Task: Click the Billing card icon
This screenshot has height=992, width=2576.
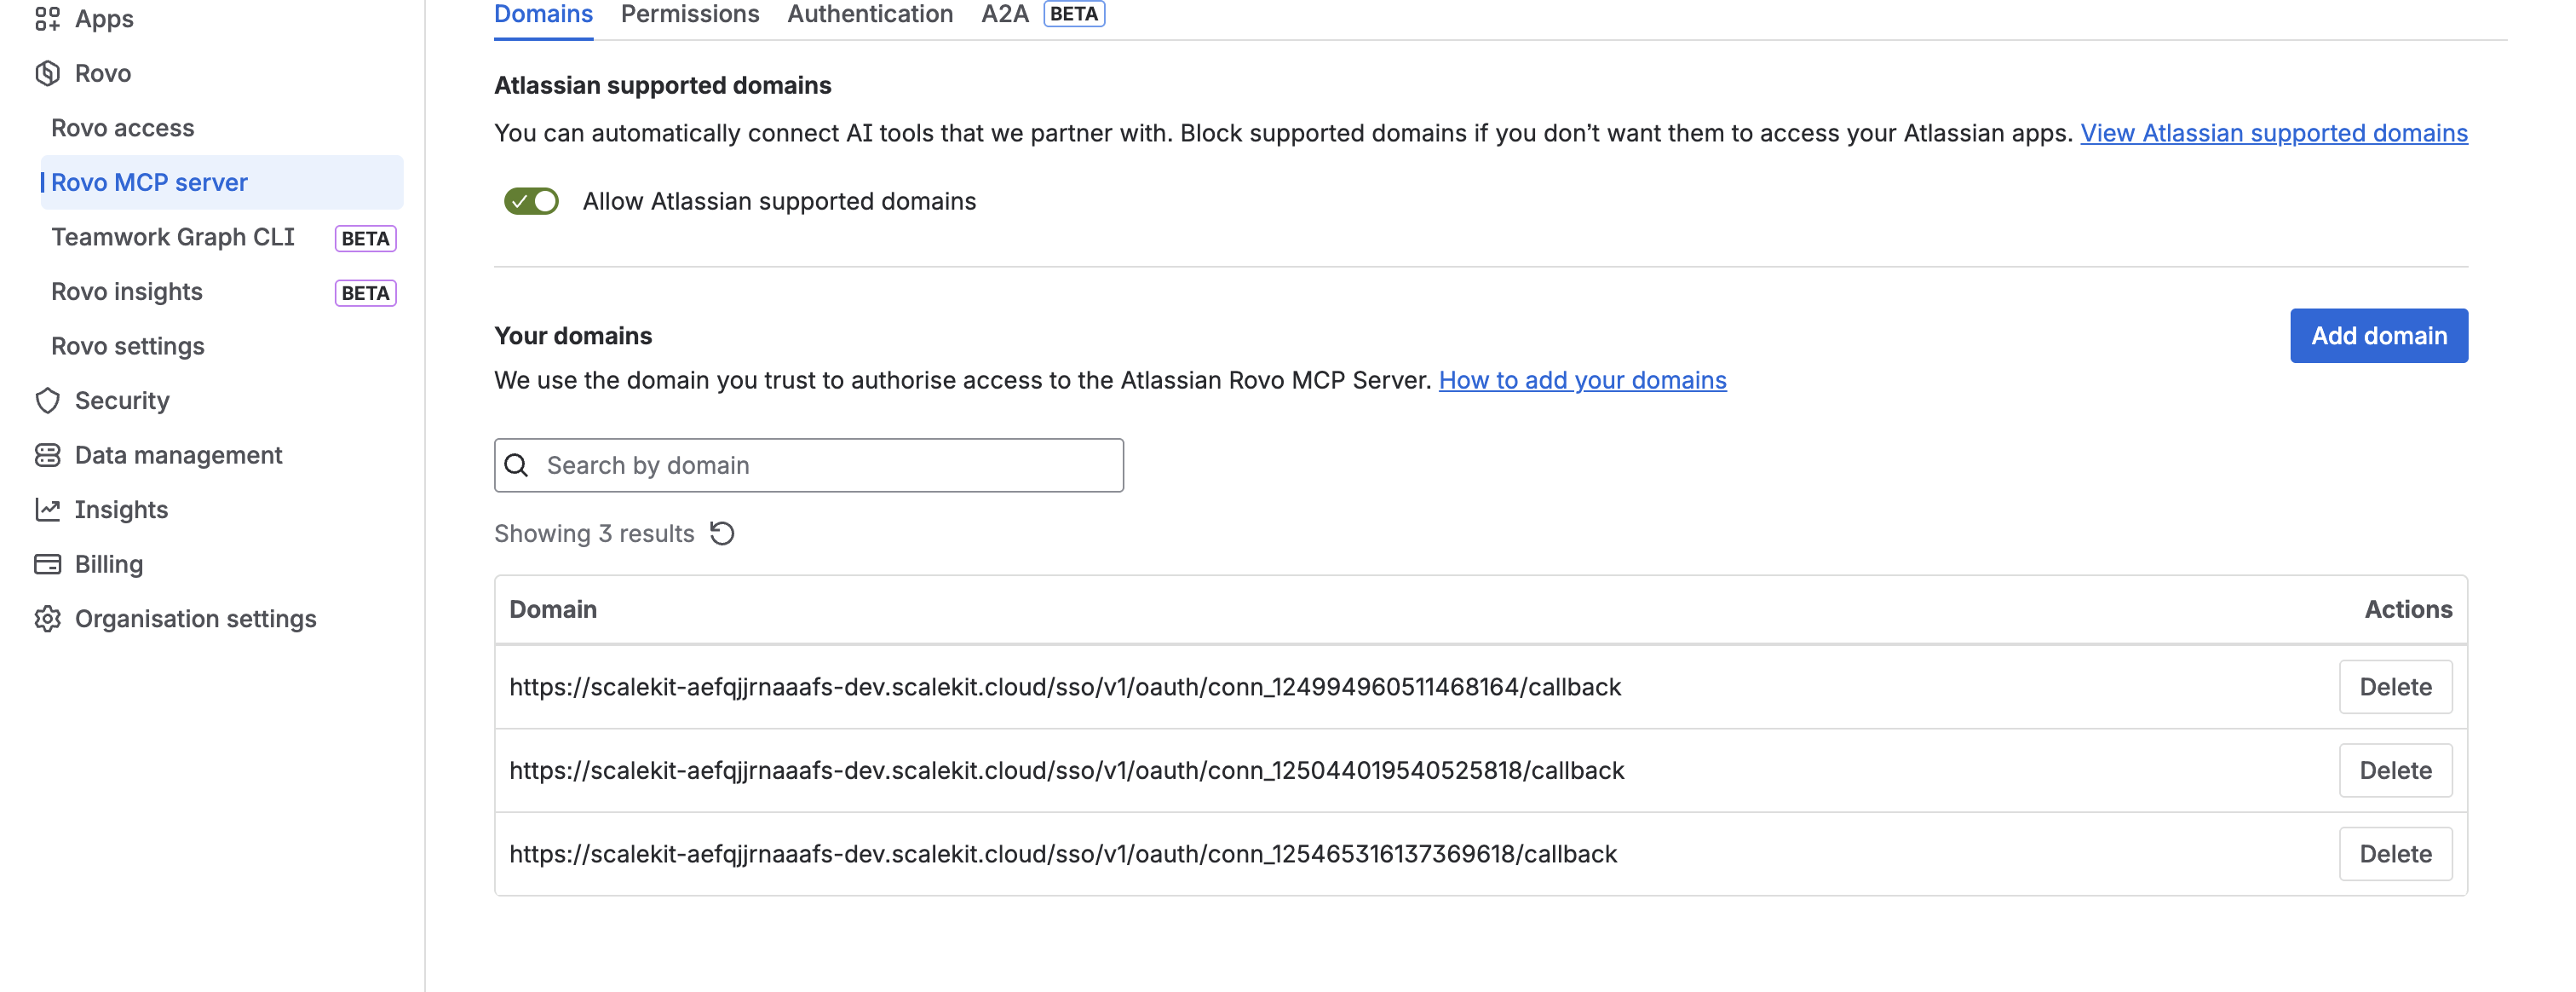Action: 47,564
